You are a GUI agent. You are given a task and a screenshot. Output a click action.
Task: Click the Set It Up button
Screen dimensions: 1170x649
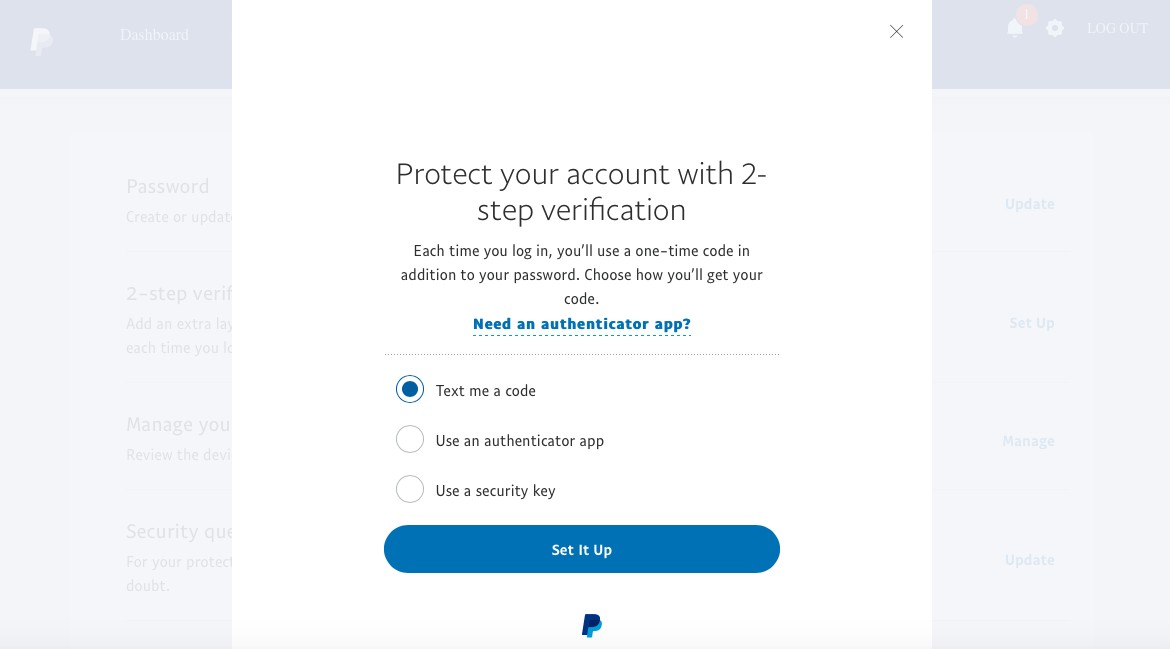click(581, 549)
